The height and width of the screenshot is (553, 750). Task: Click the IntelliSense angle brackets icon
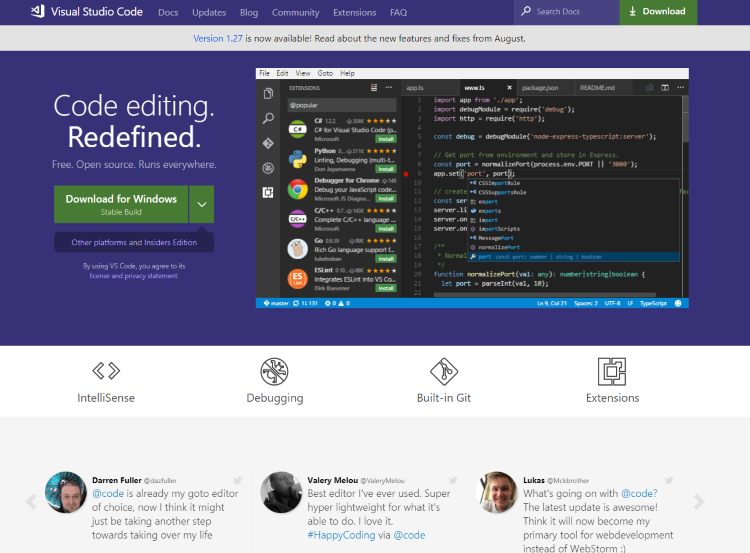(x=106, y=371)
